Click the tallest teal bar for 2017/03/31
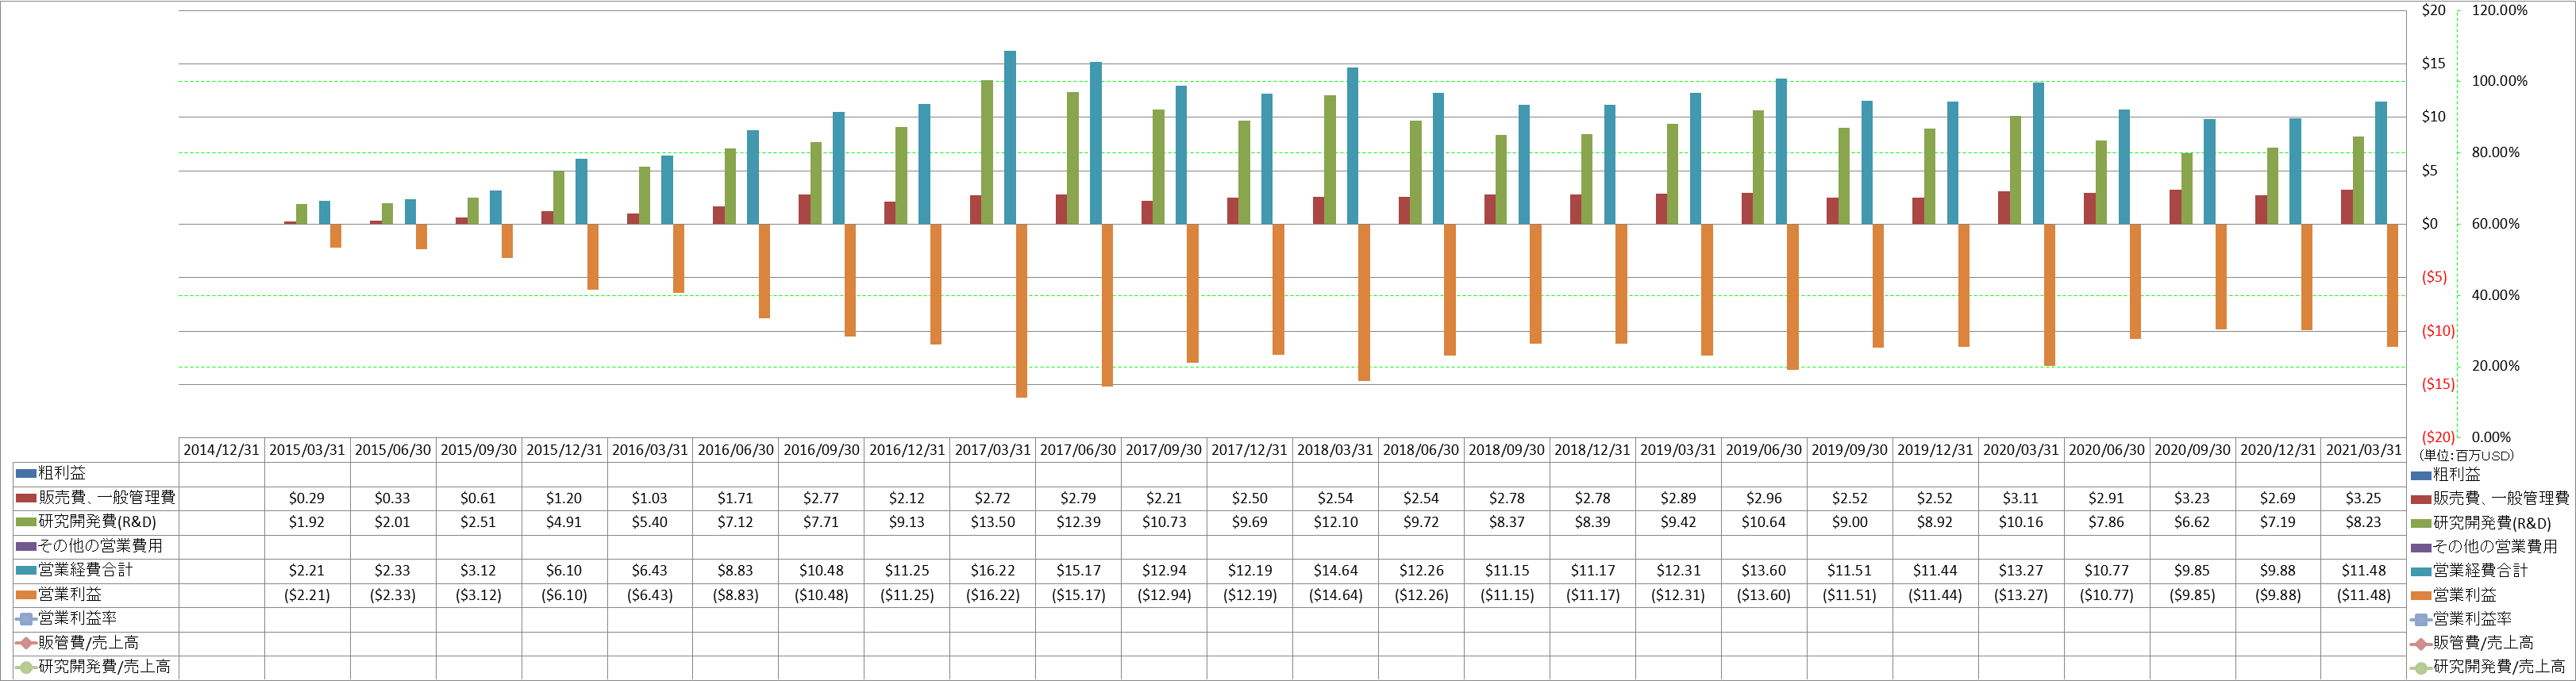Screen dimensions: 2576x681 pos(1010,137)
